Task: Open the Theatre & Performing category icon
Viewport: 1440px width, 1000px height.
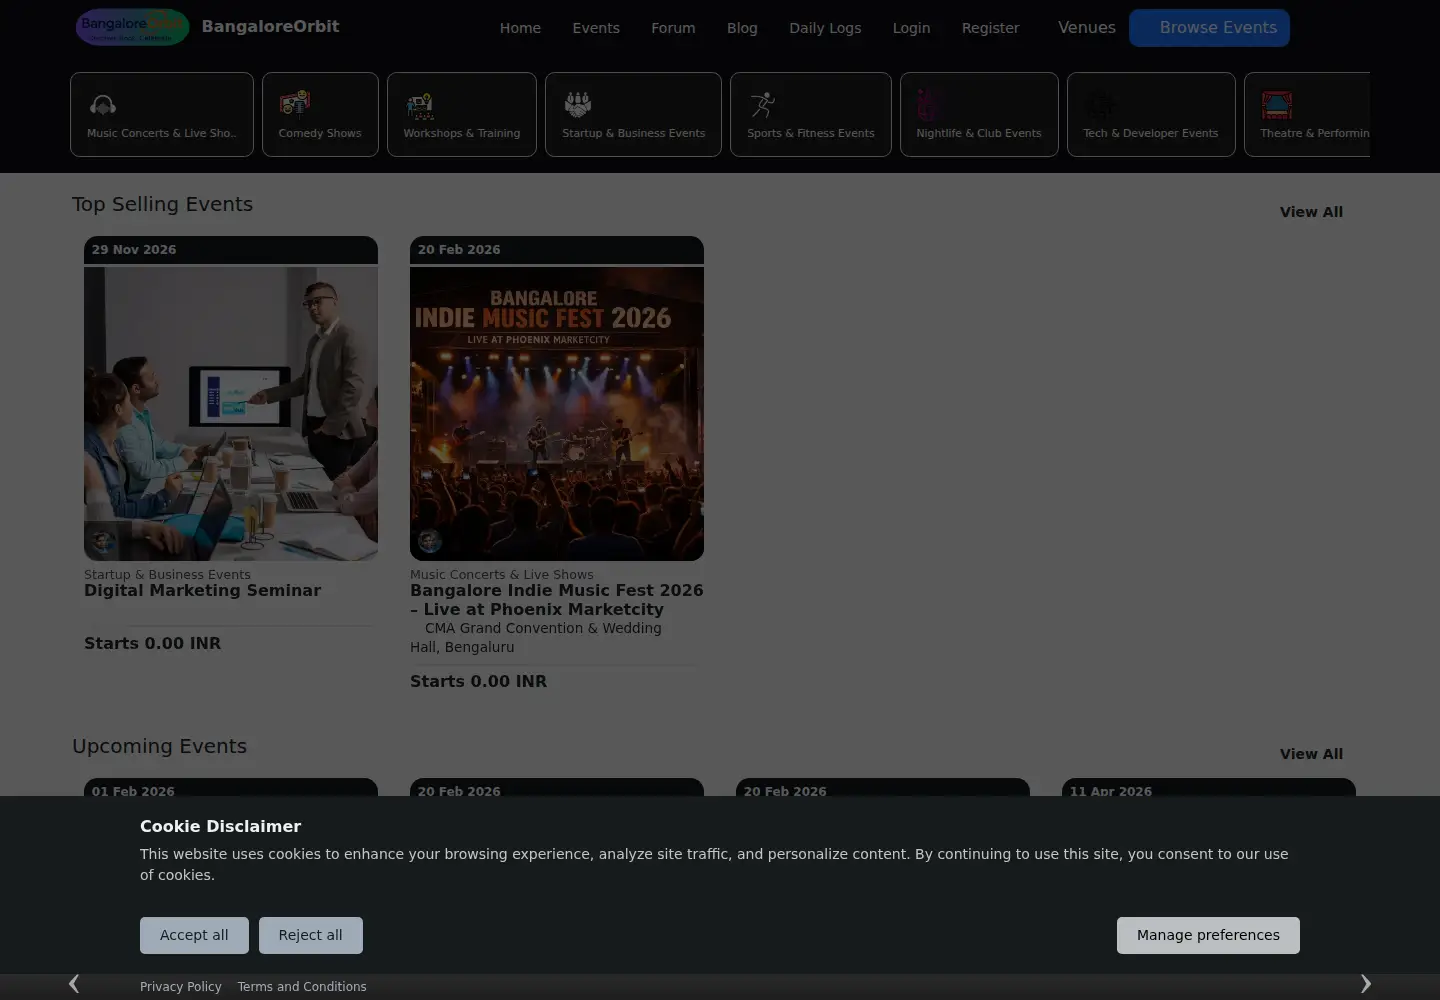Action: coord(1277,104)
